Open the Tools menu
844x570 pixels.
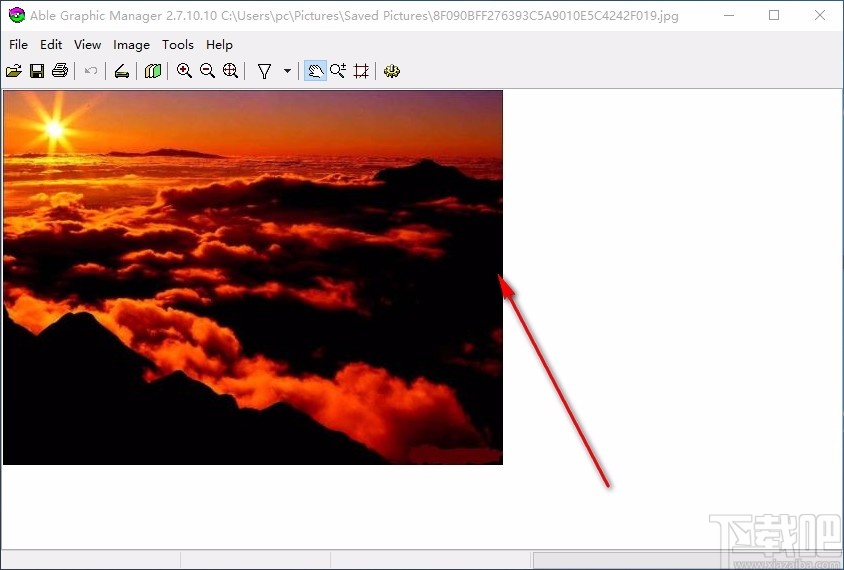pos(178,45)
